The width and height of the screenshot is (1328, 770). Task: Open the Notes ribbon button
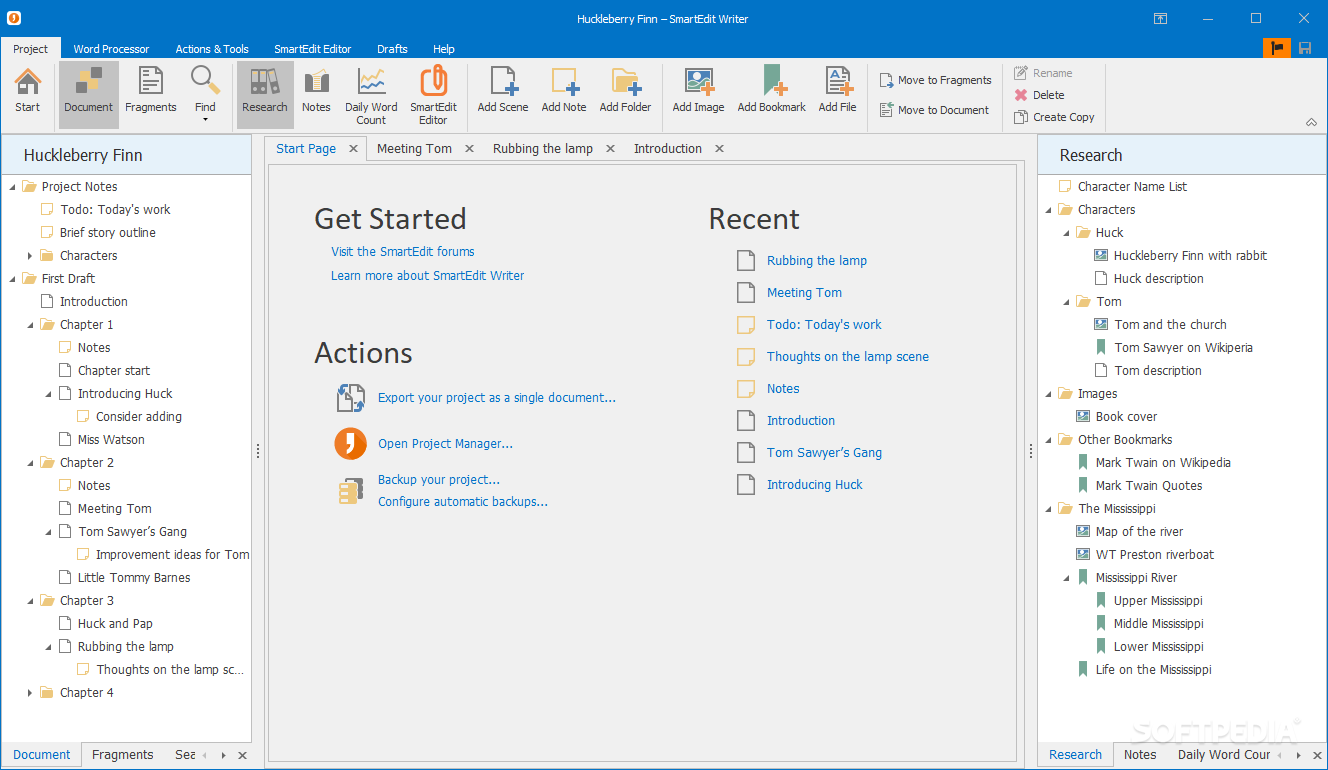(316, 92)
